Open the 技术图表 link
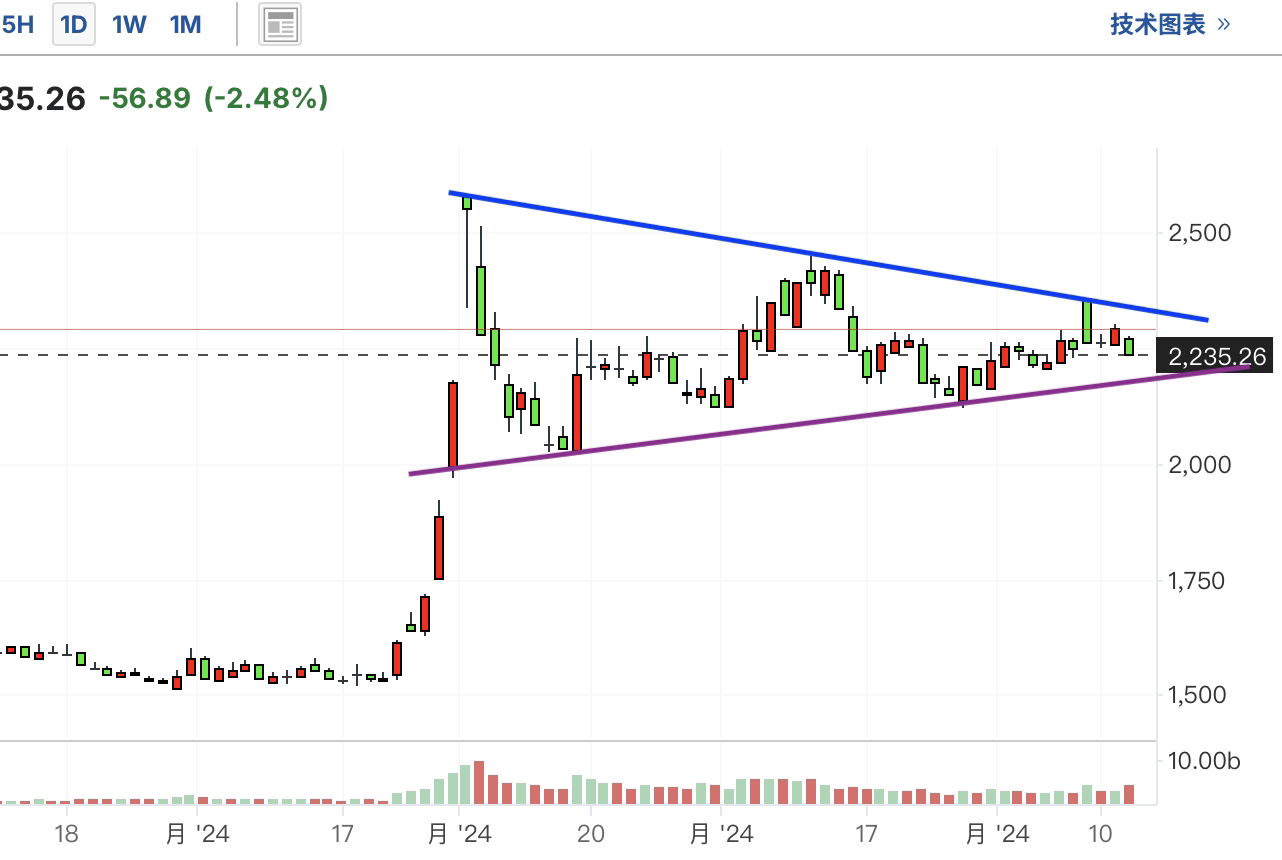1282x860 pixels. [x=1171, y=25]
